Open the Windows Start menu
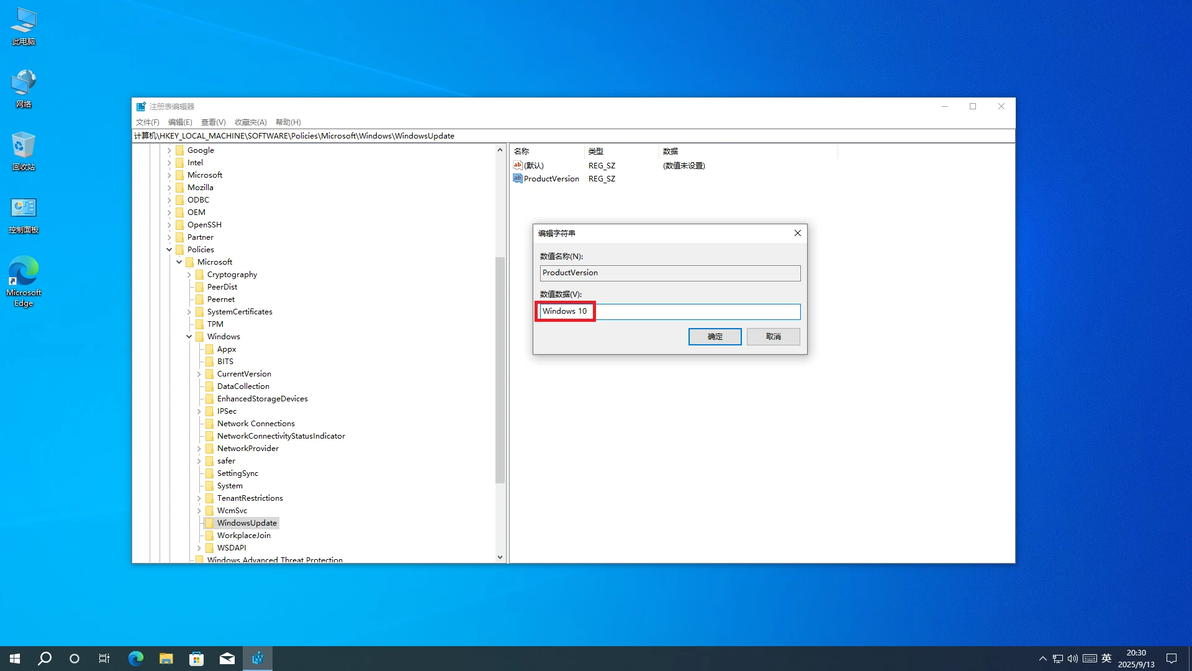This screenshot has height=671, width=1192. click(14, 658)
